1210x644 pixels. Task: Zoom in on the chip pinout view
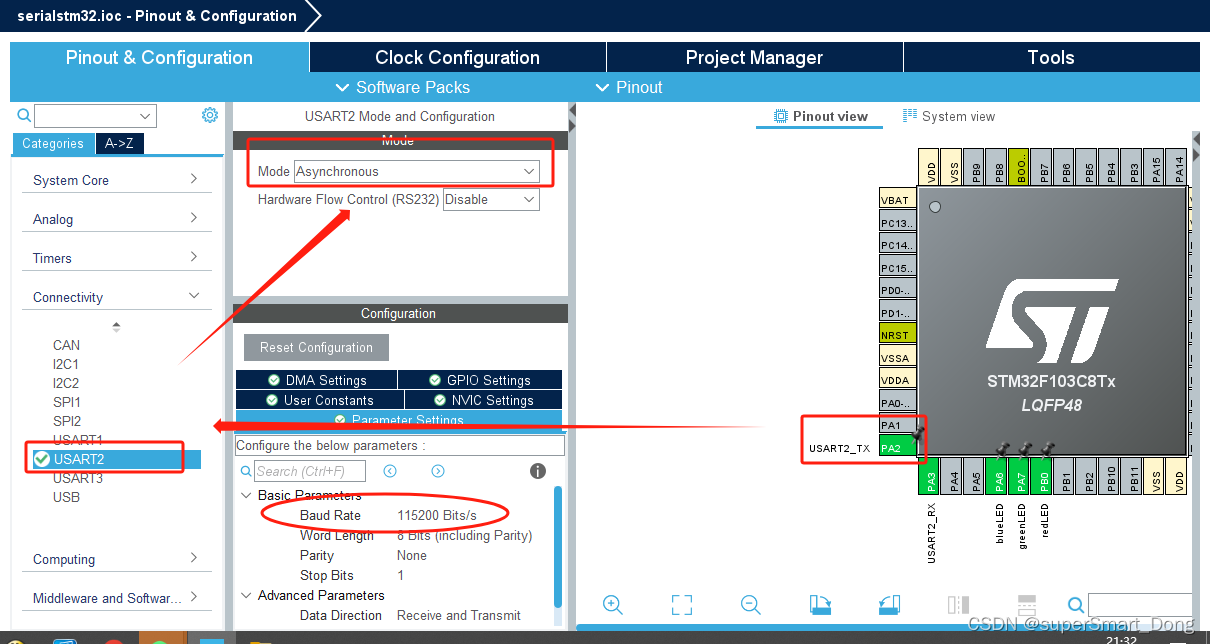click(x=613, y=604)
